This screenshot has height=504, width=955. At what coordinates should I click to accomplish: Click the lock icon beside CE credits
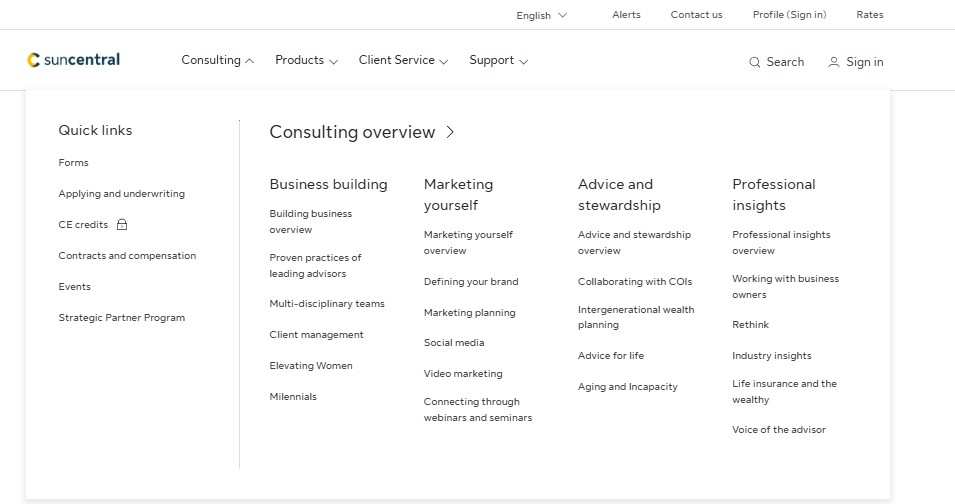point(122,225)
